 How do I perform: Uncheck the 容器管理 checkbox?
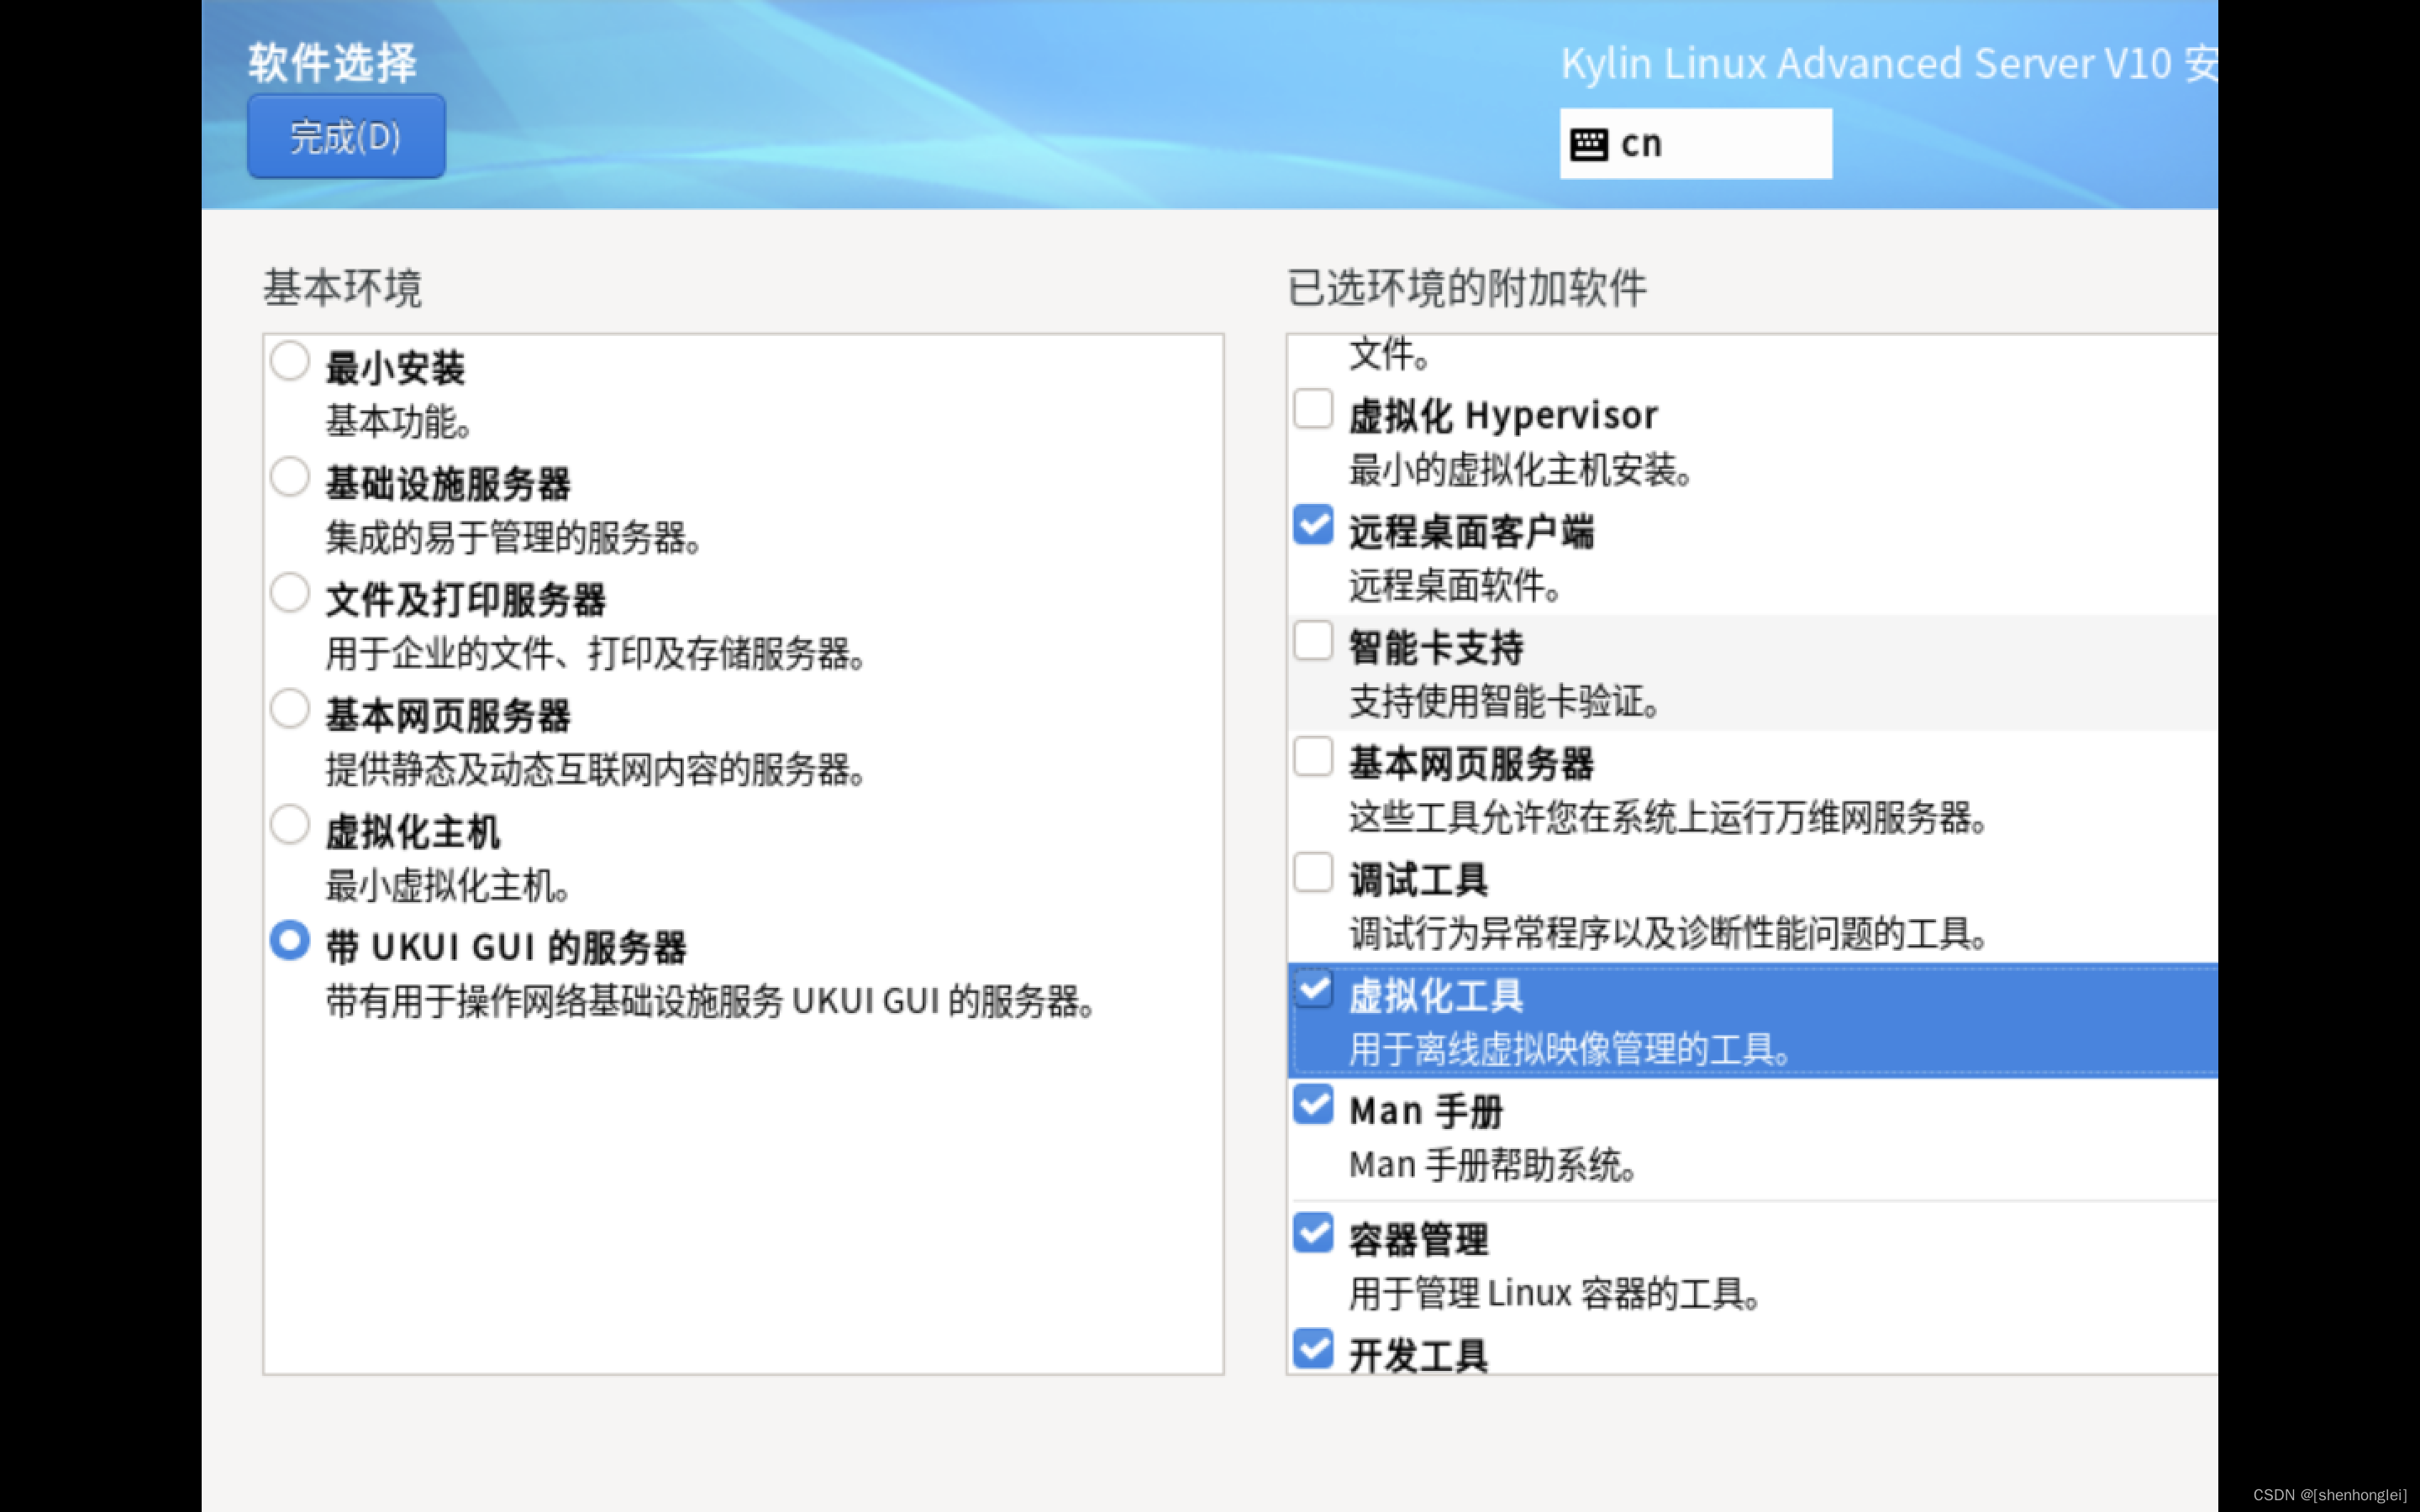click(1313, 1233)
